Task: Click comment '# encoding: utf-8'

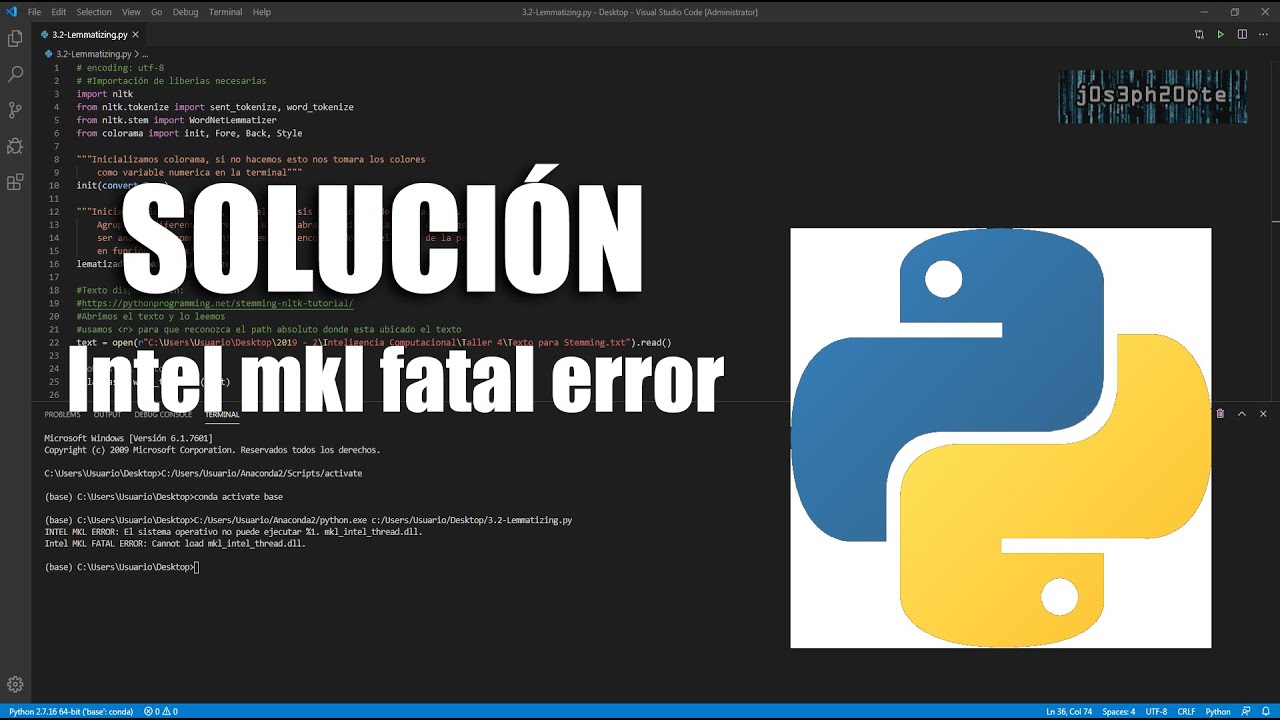Action: click(120, 68)
